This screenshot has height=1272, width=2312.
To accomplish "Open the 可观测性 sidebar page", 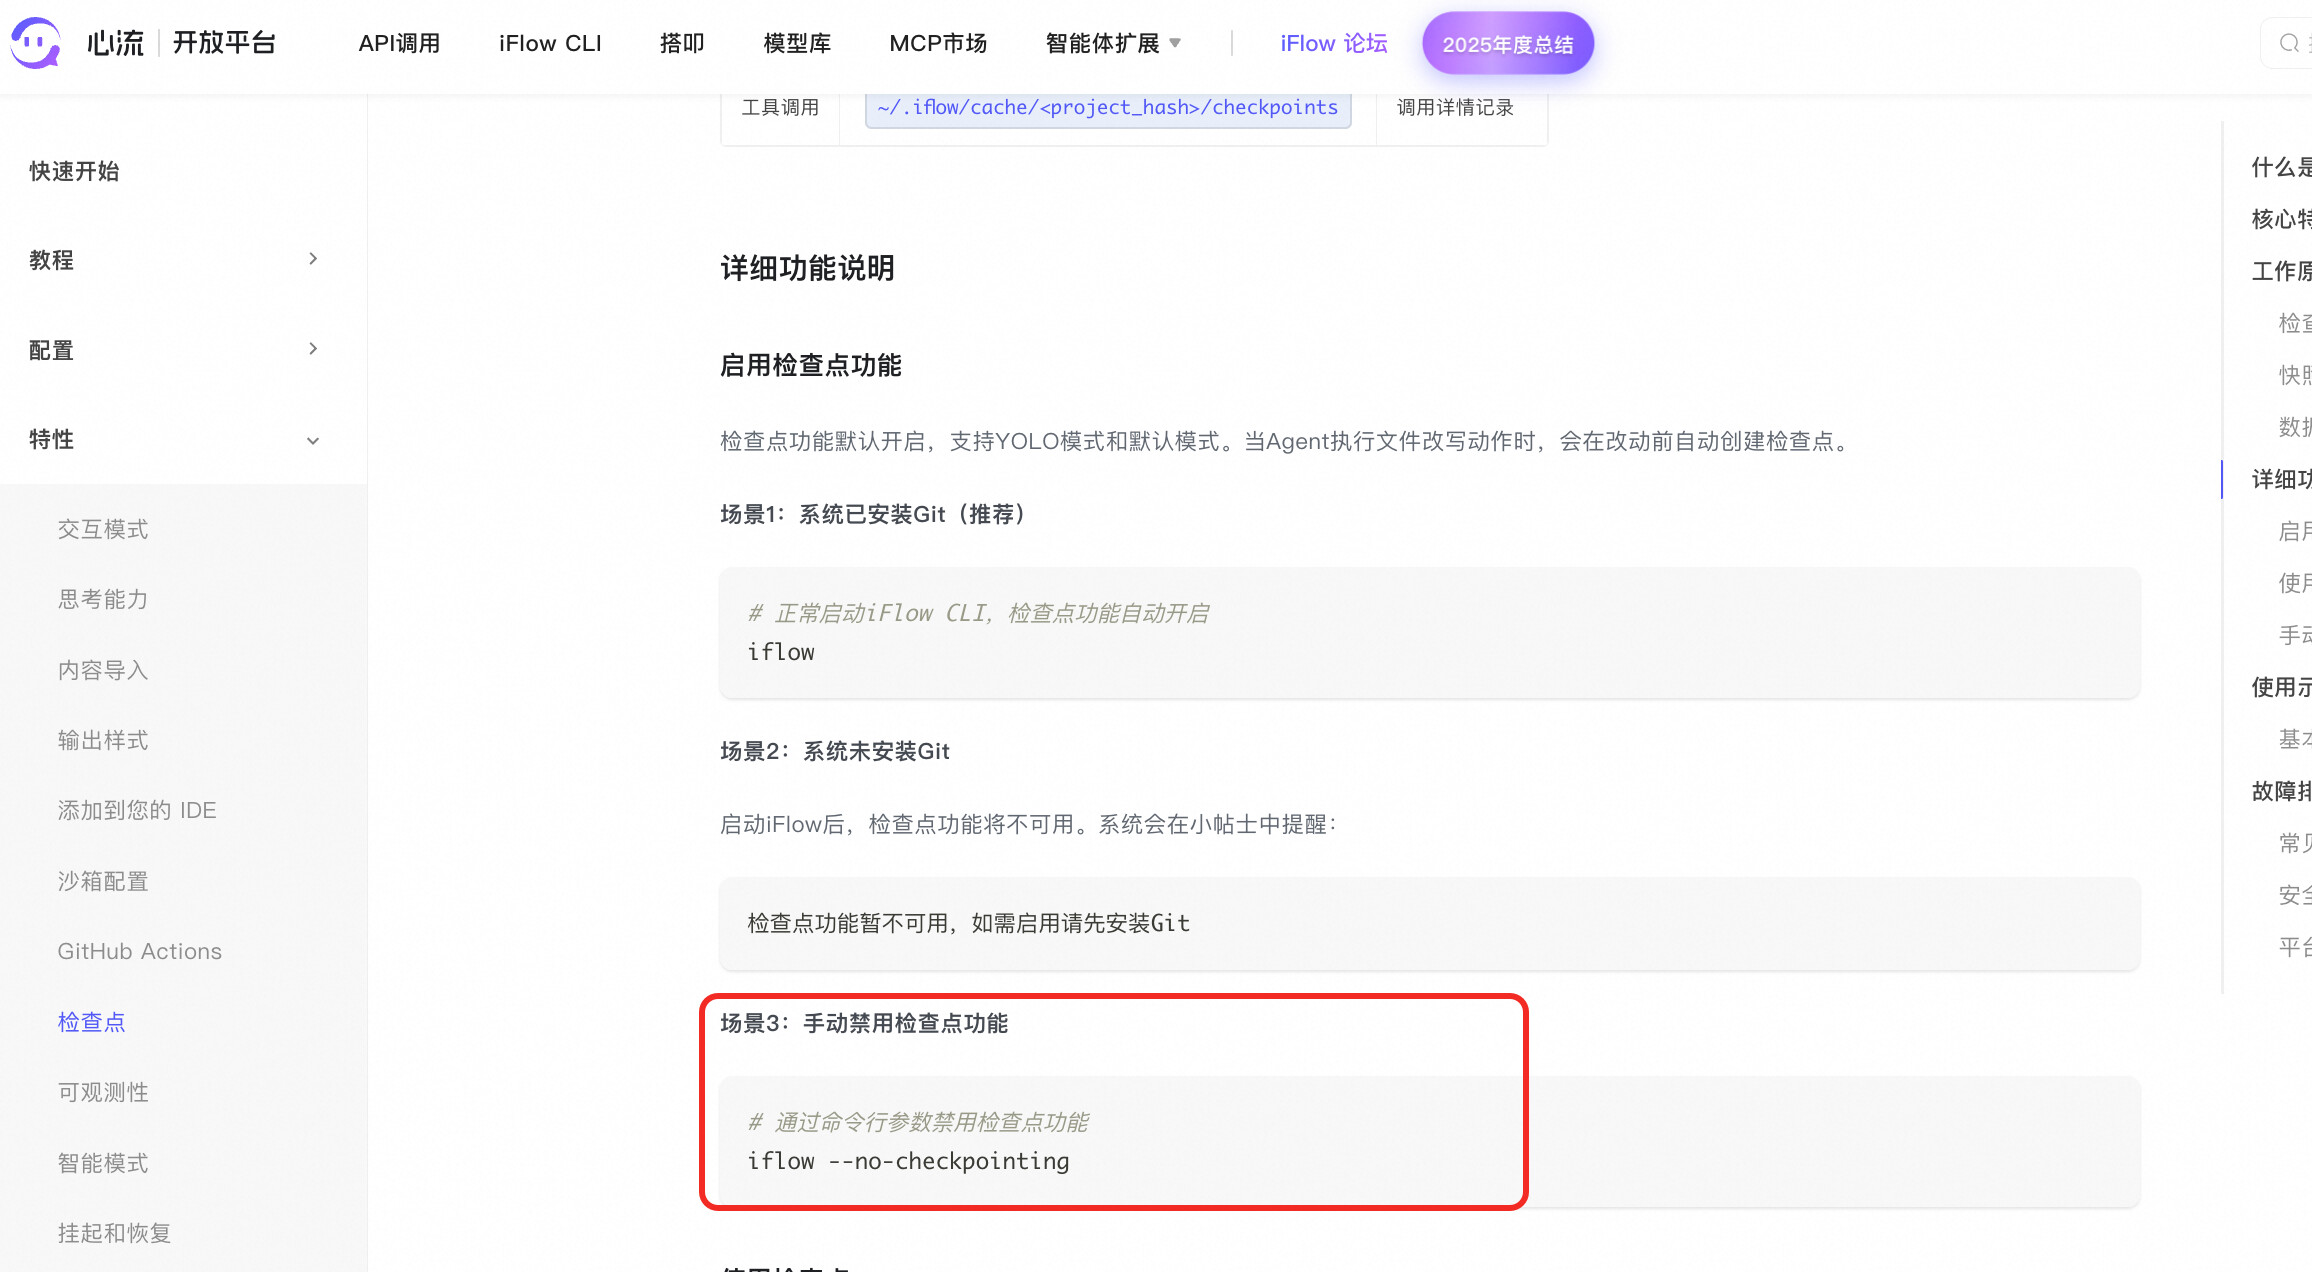I will 103,1092.
